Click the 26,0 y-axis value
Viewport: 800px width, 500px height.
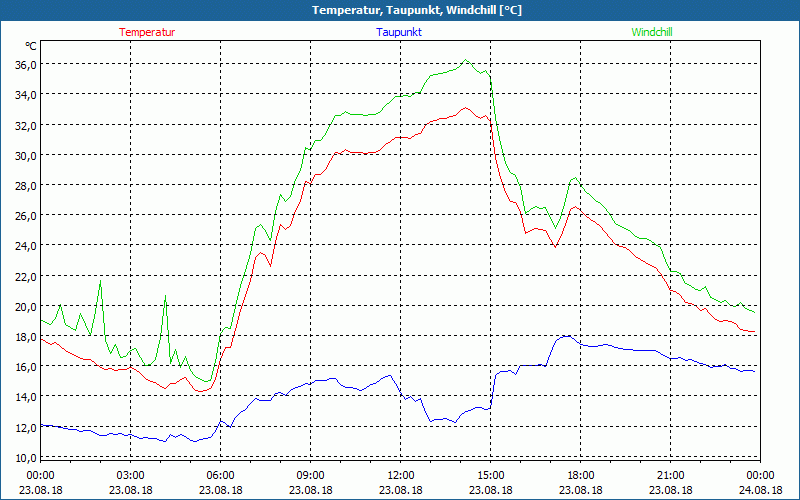[25, 216]
